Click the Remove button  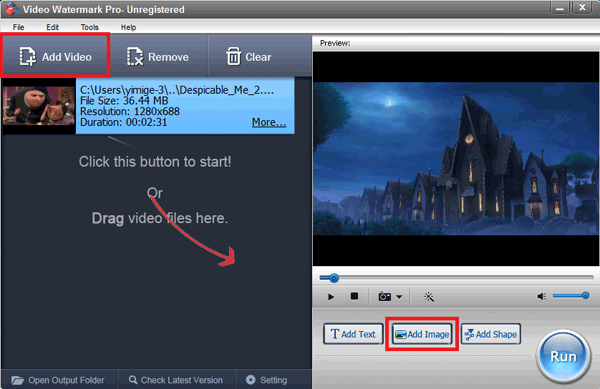(x=158, y=57)
